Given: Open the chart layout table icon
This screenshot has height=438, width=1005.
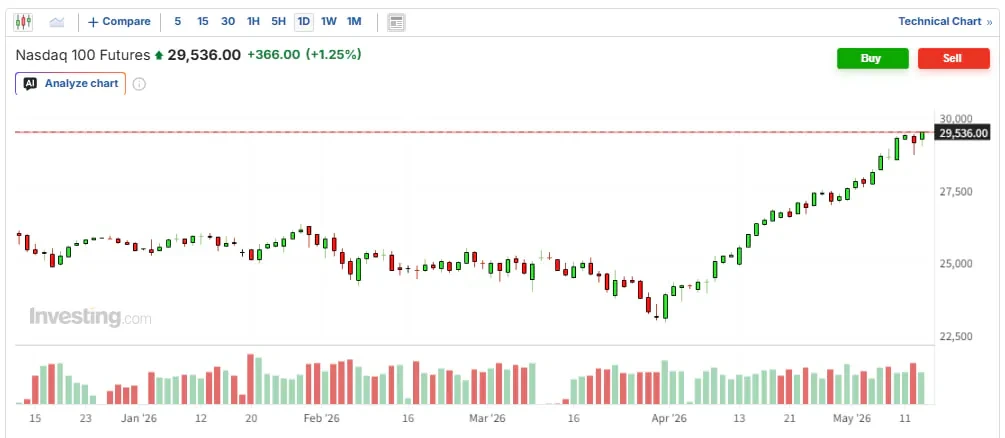Looking at the screenshot, I should 396,22.
